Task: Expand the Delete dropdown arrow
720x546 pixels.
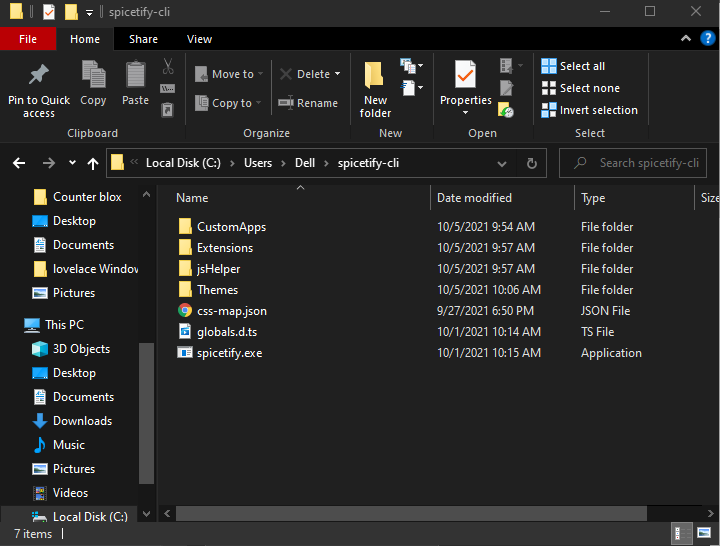Action: coord(338,74)
